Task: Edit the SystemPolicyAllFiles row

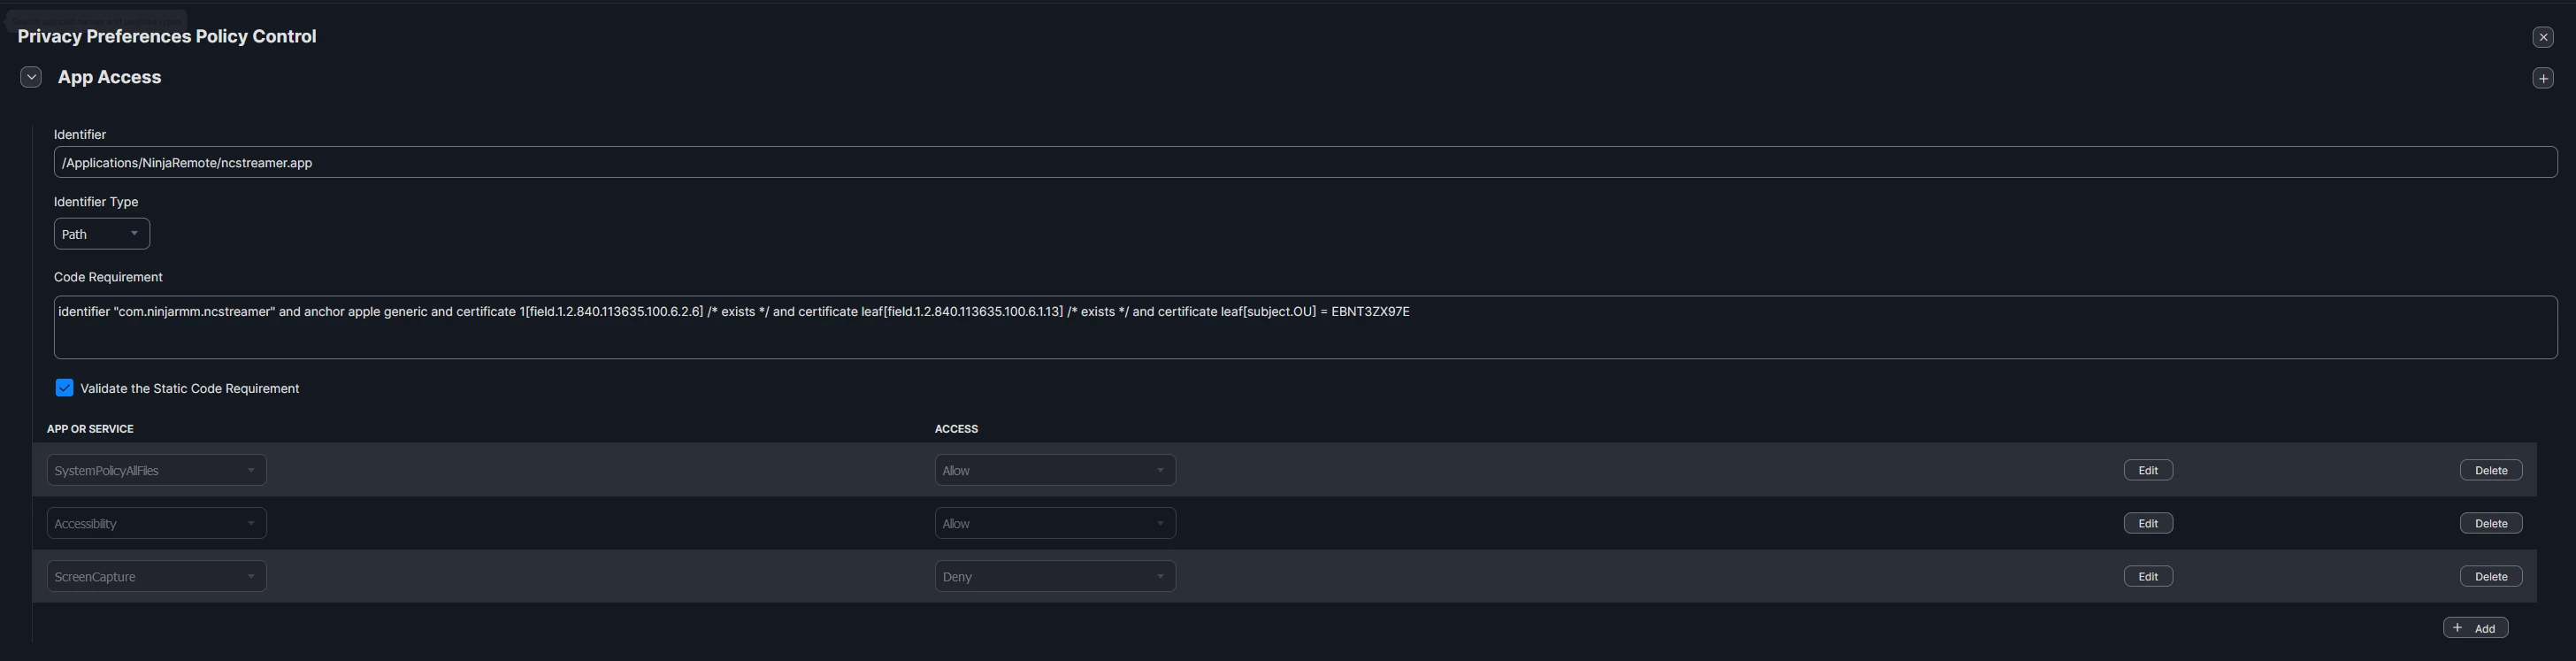Action: pos(2148,470)
